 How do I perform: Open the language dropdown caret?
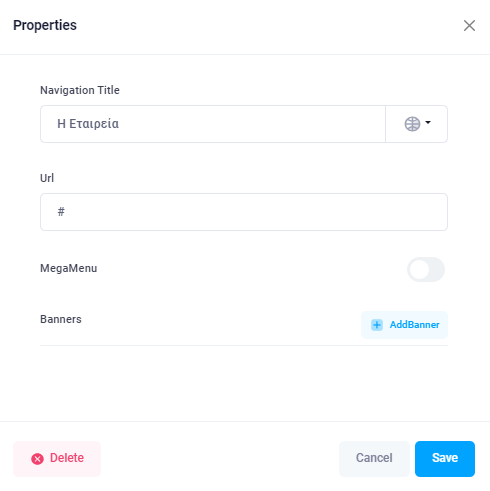coord(428,123)
